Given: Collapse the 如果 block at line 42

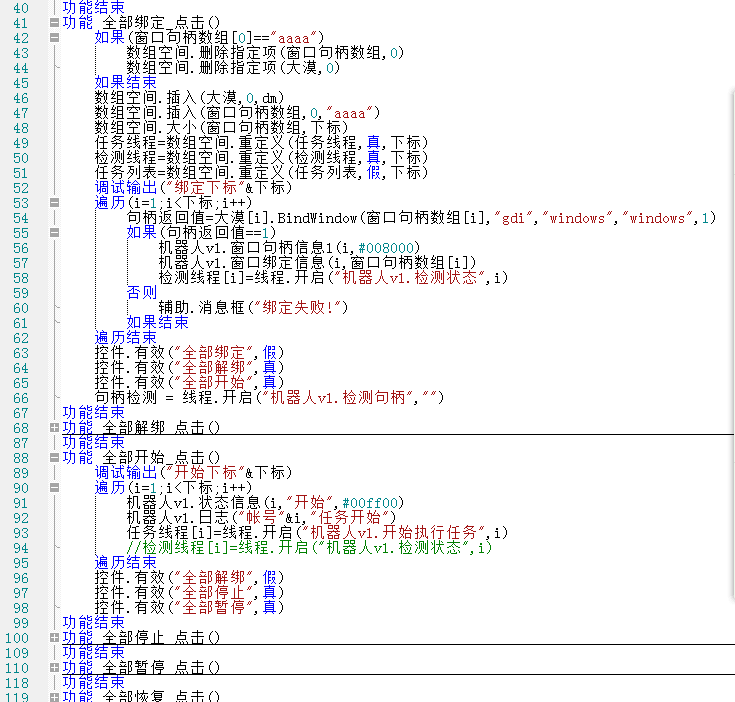Looking at the screenshot, I should [54, 37].
